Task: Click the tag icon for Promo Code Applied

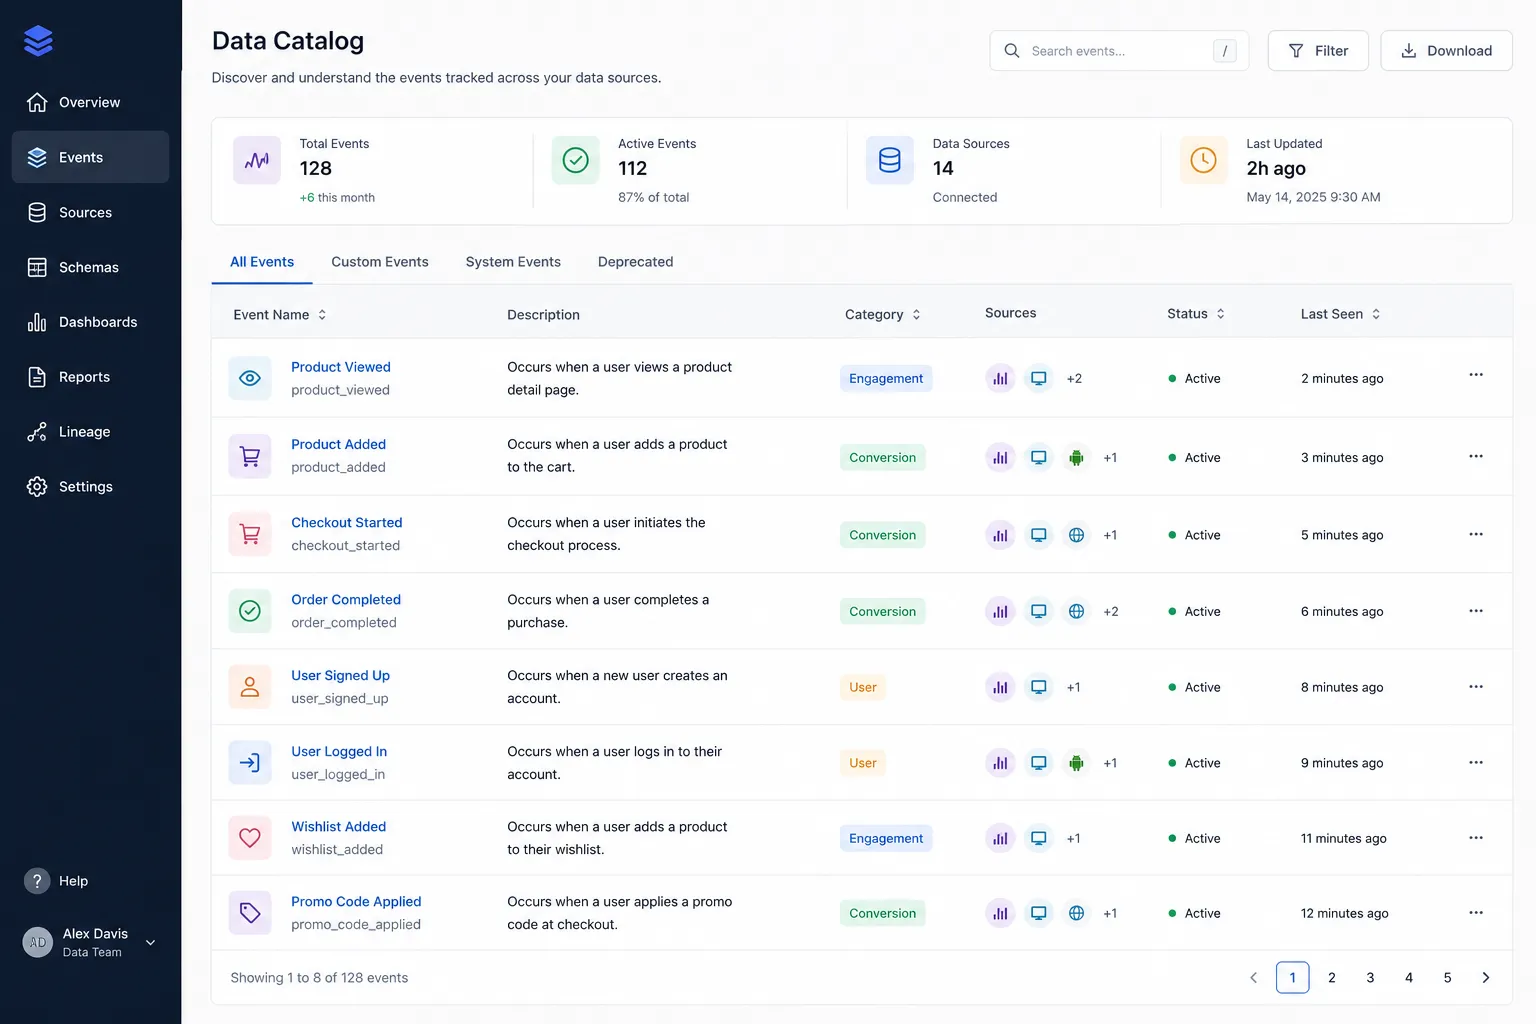Action: pyautogui.click(x=250, y=913)
